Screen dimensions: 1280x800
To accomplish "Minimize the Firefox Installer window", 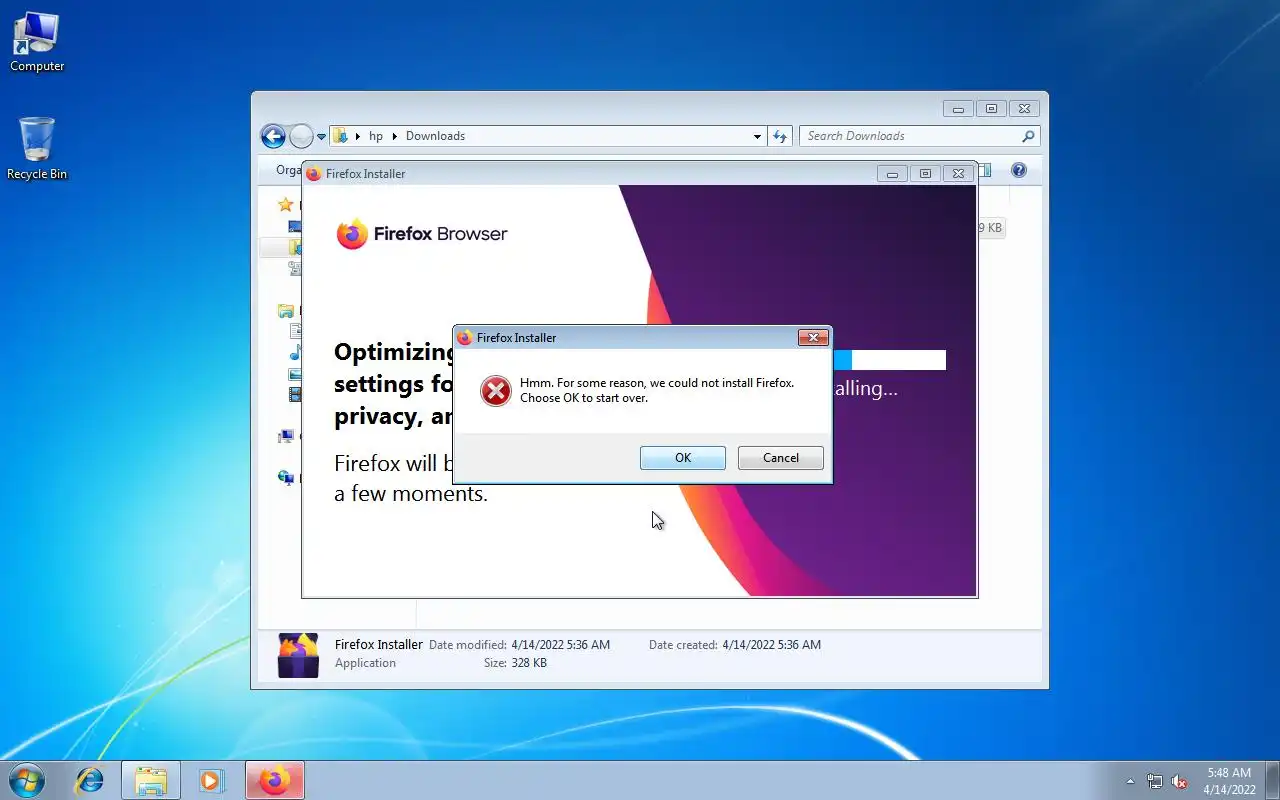I will pyautogui.click(x=892, y=174).
